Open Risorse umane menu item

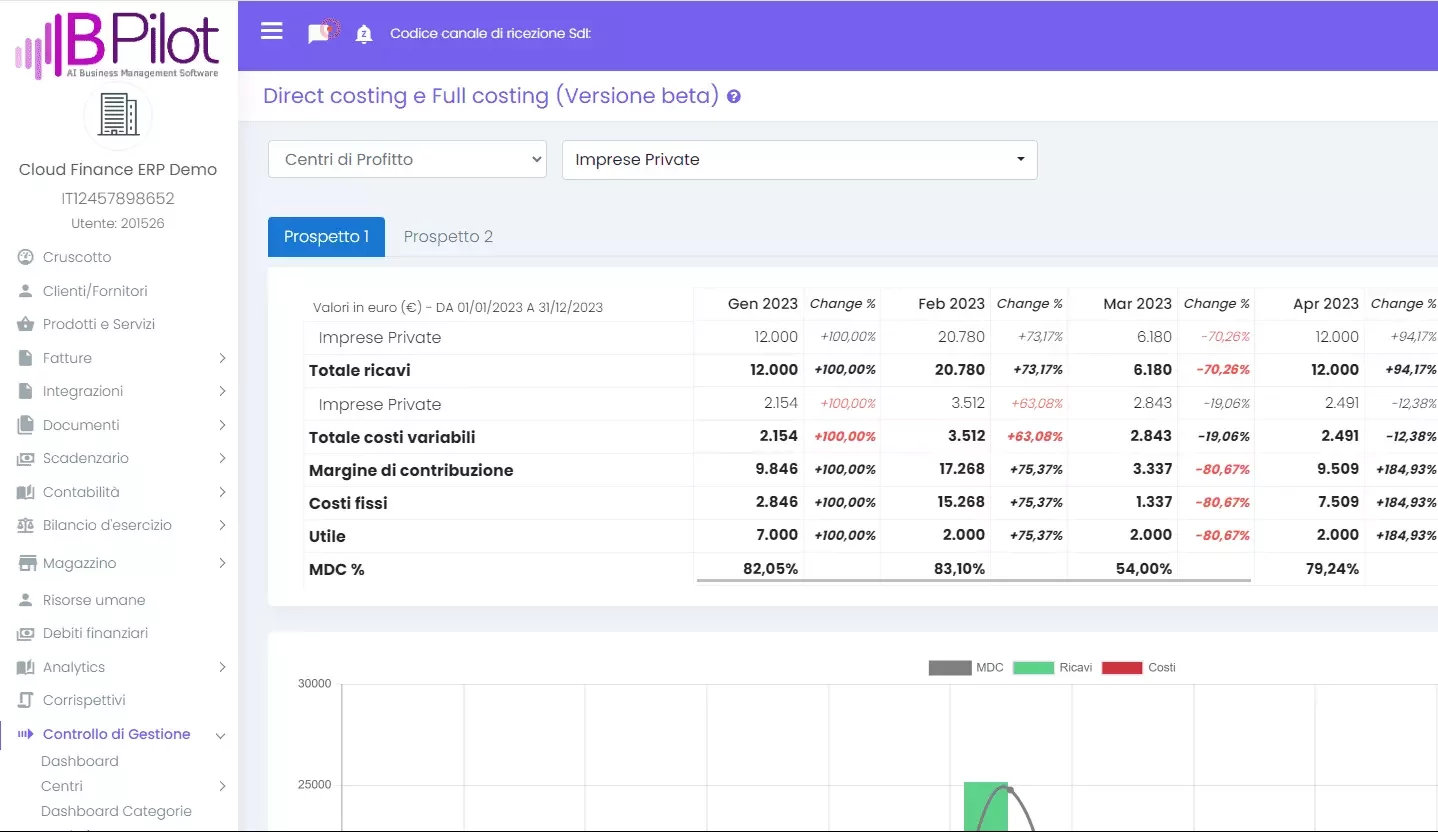coord(94,600)
